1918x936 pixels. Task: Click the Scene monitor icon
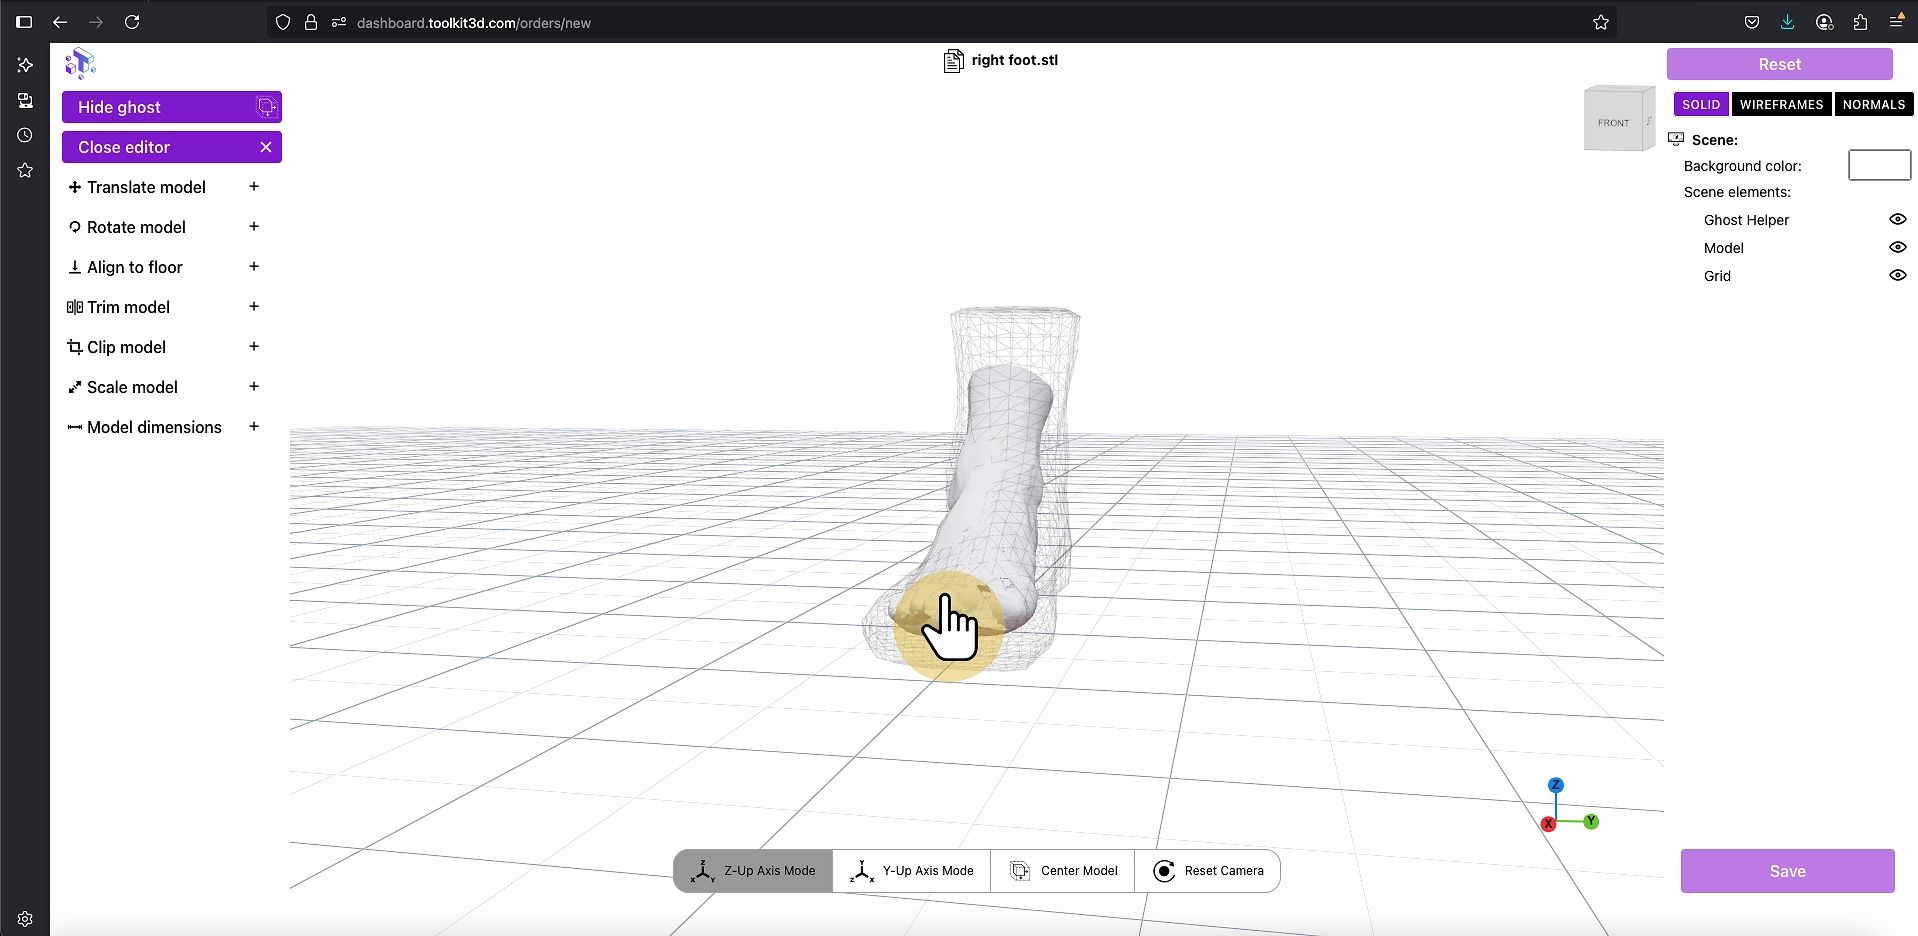(x=1676, y=139)
